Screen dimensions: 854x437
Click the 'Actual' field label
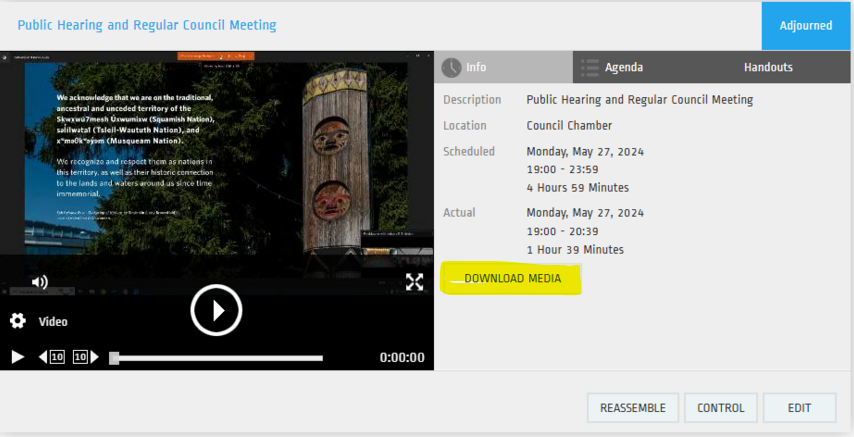pyautogui.click(x=459, y=213)
